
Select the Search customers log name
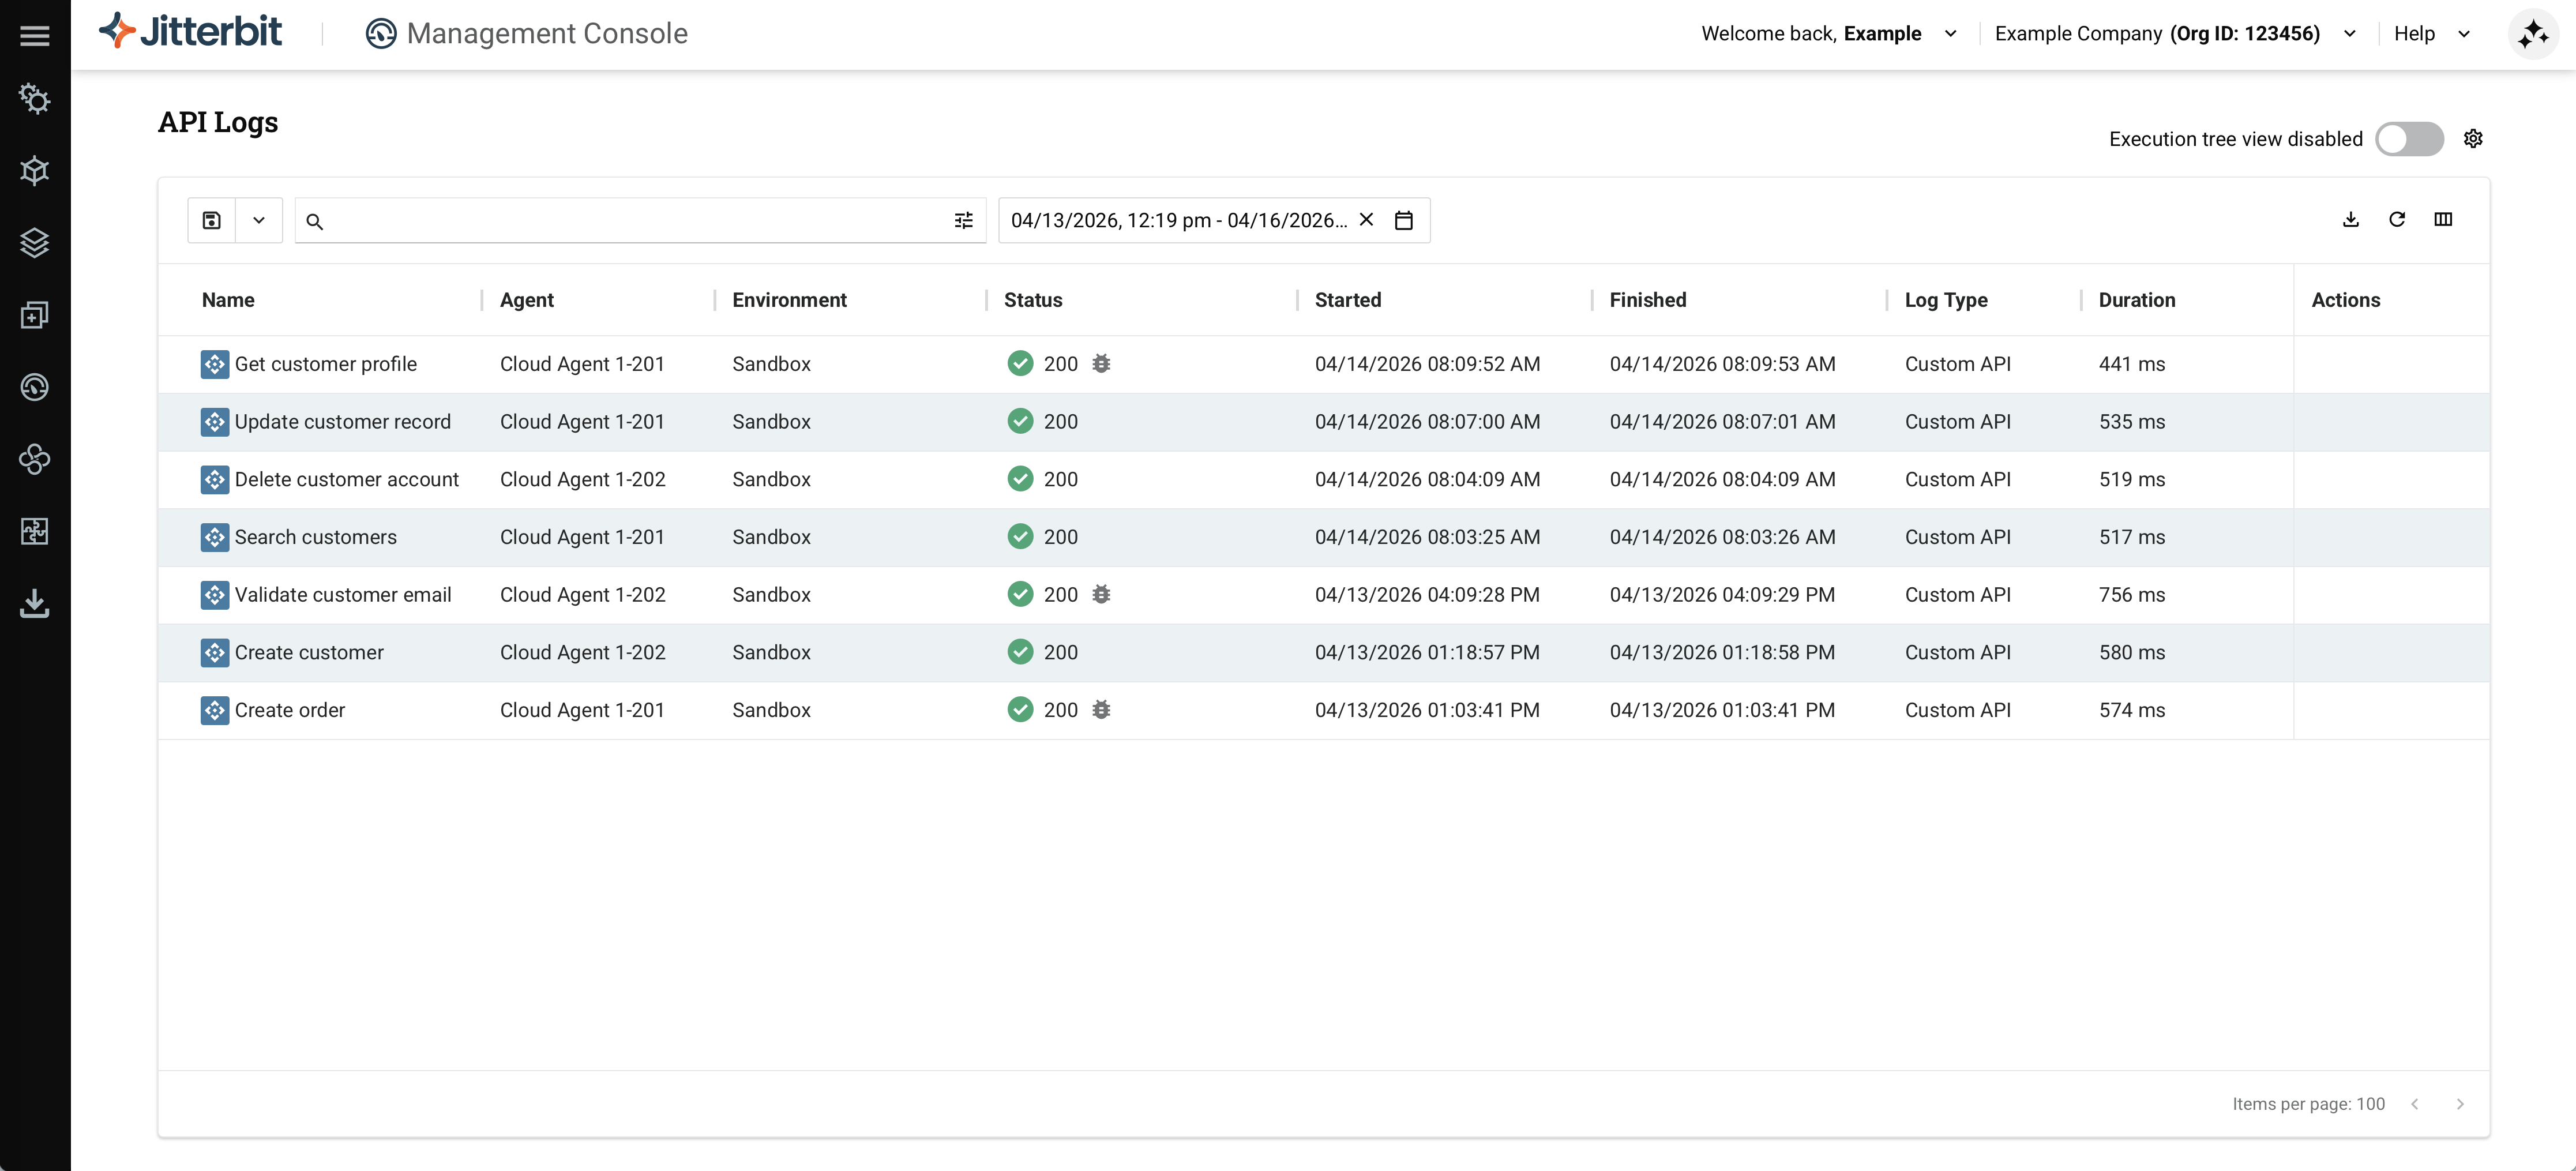tap(316, 537)
